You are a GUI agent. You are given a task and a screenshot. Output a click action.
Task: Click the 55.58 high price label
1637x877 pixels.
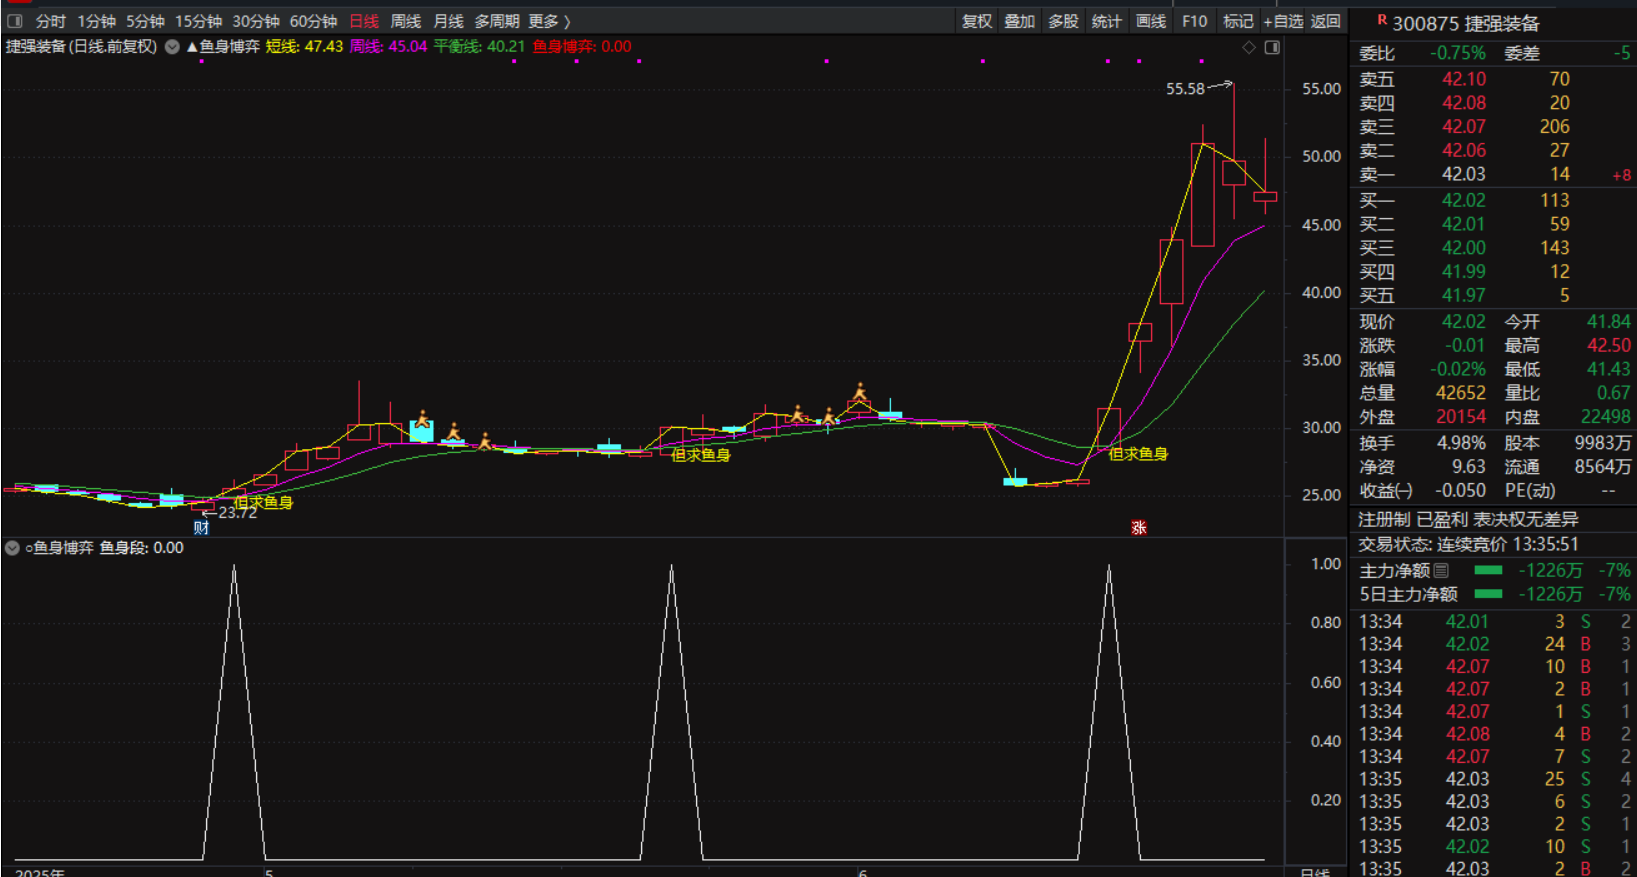tap(1185, 89)
